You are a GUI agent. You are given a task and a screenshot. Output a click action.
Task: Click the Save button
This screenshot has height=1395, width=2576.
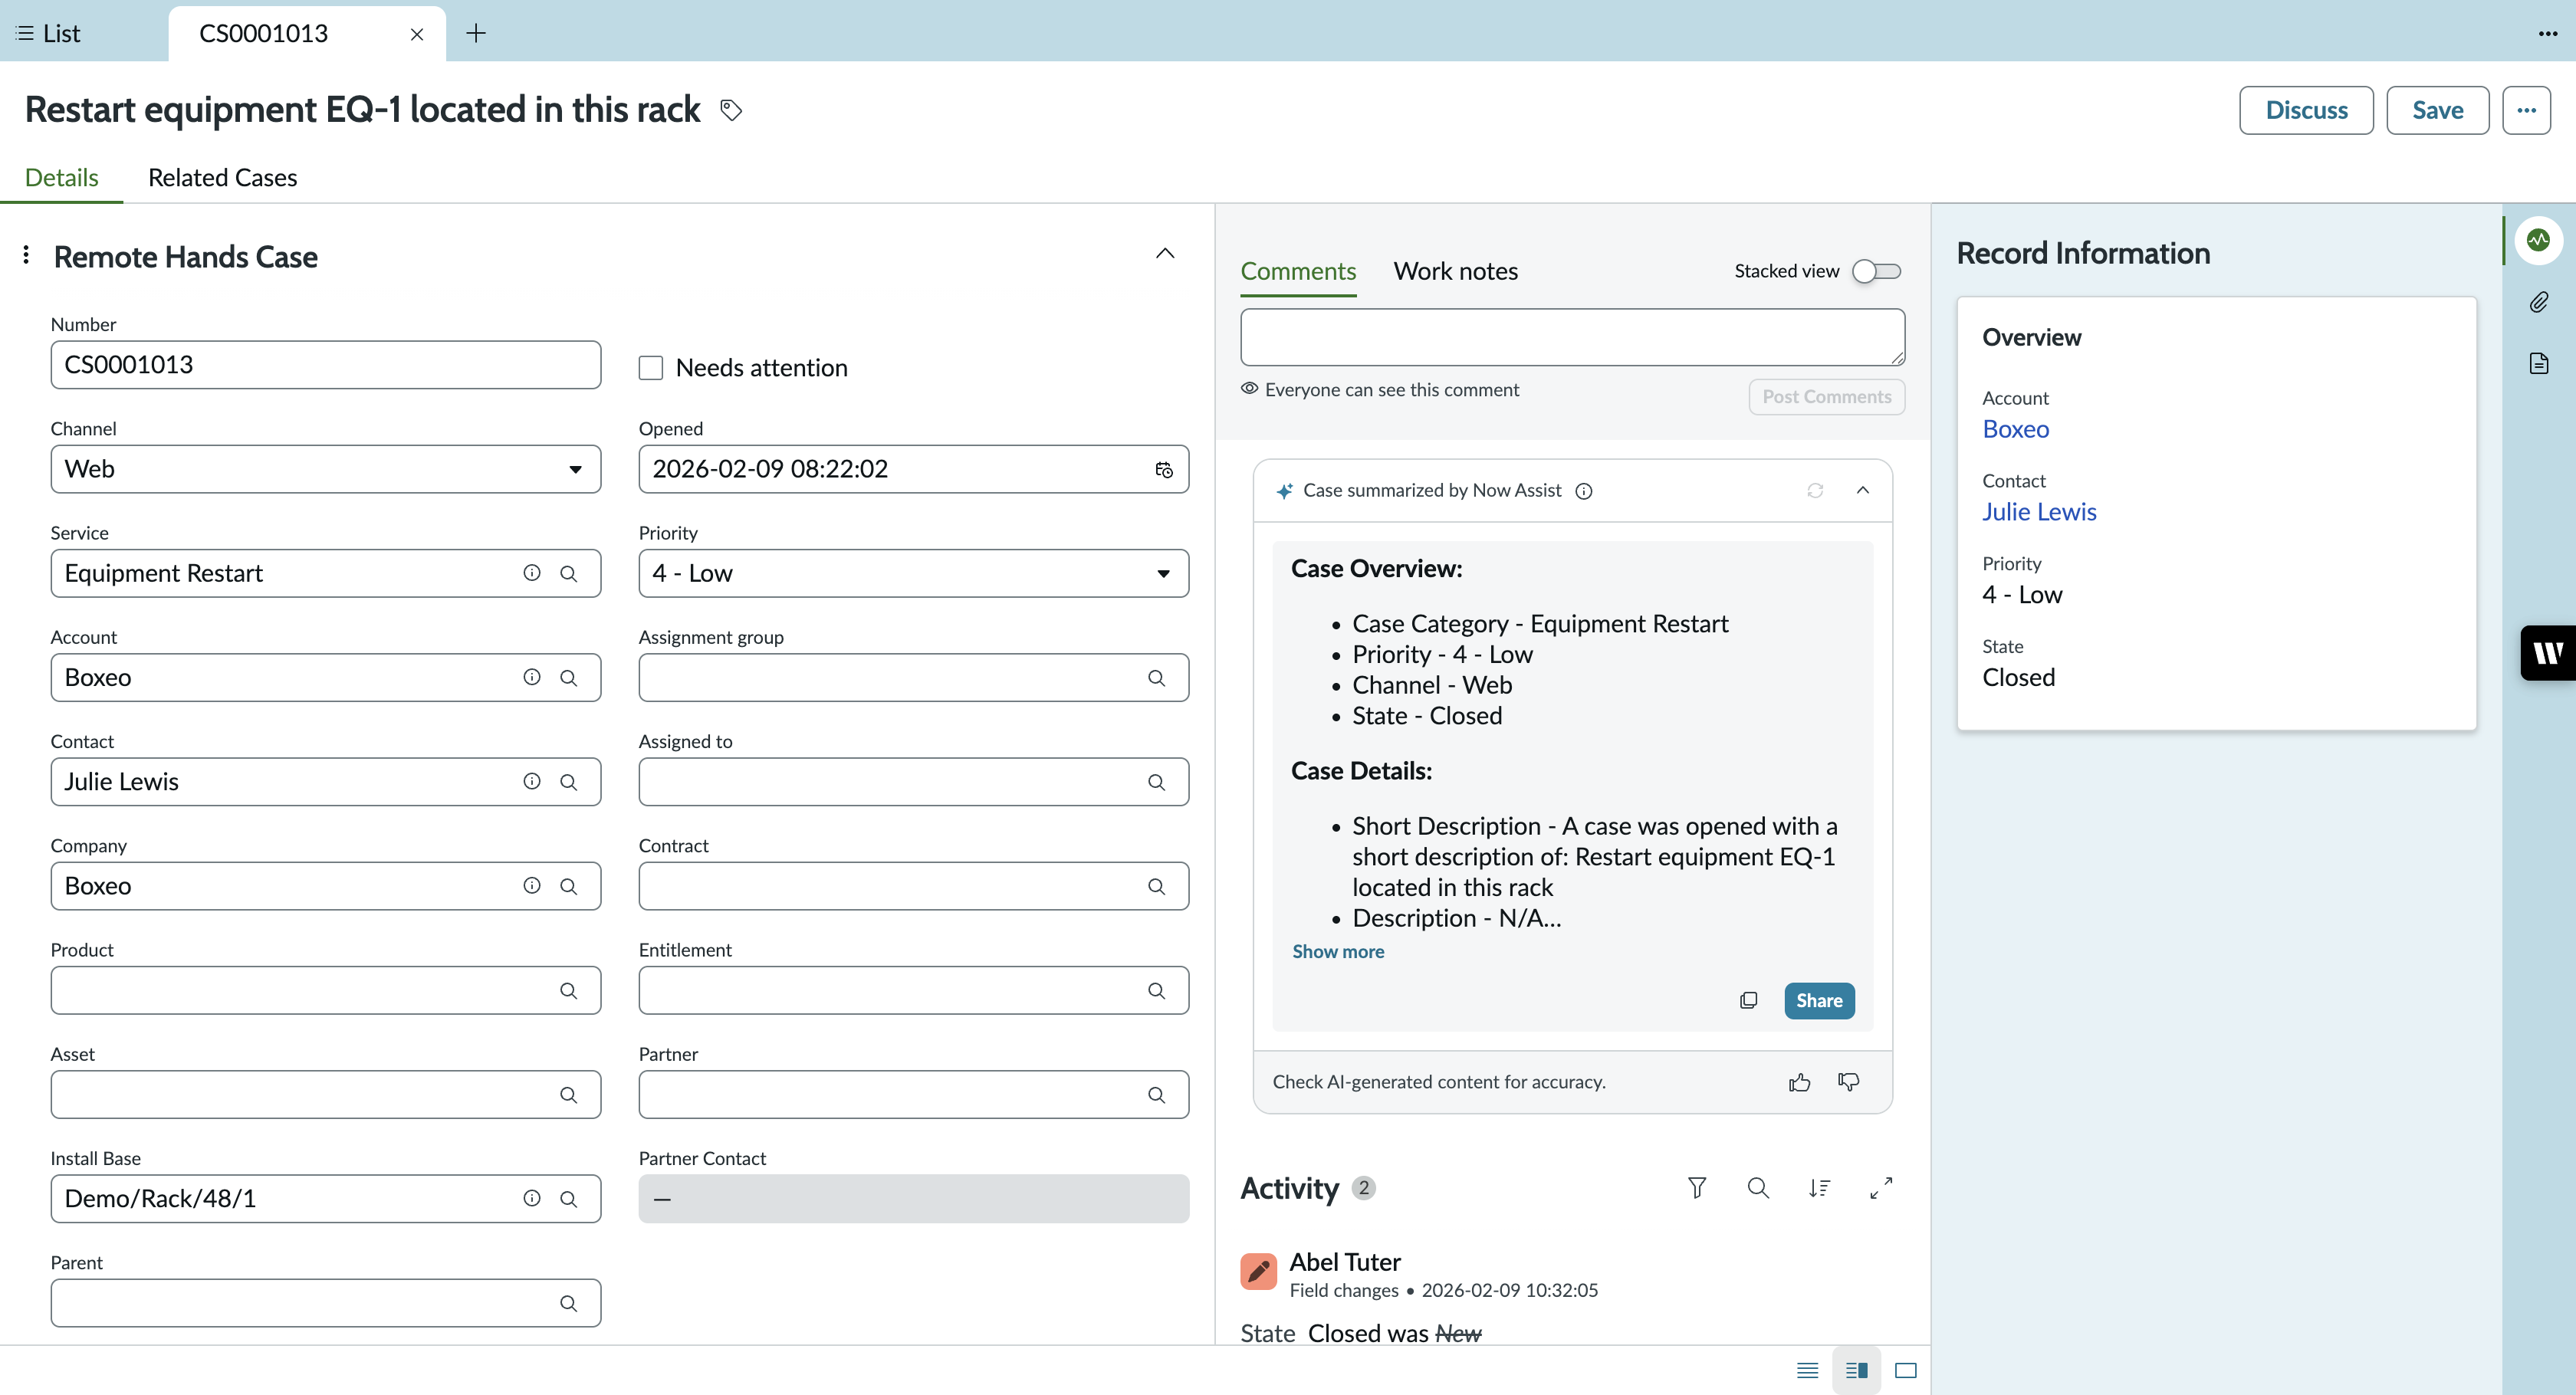tap(2437, 110)
